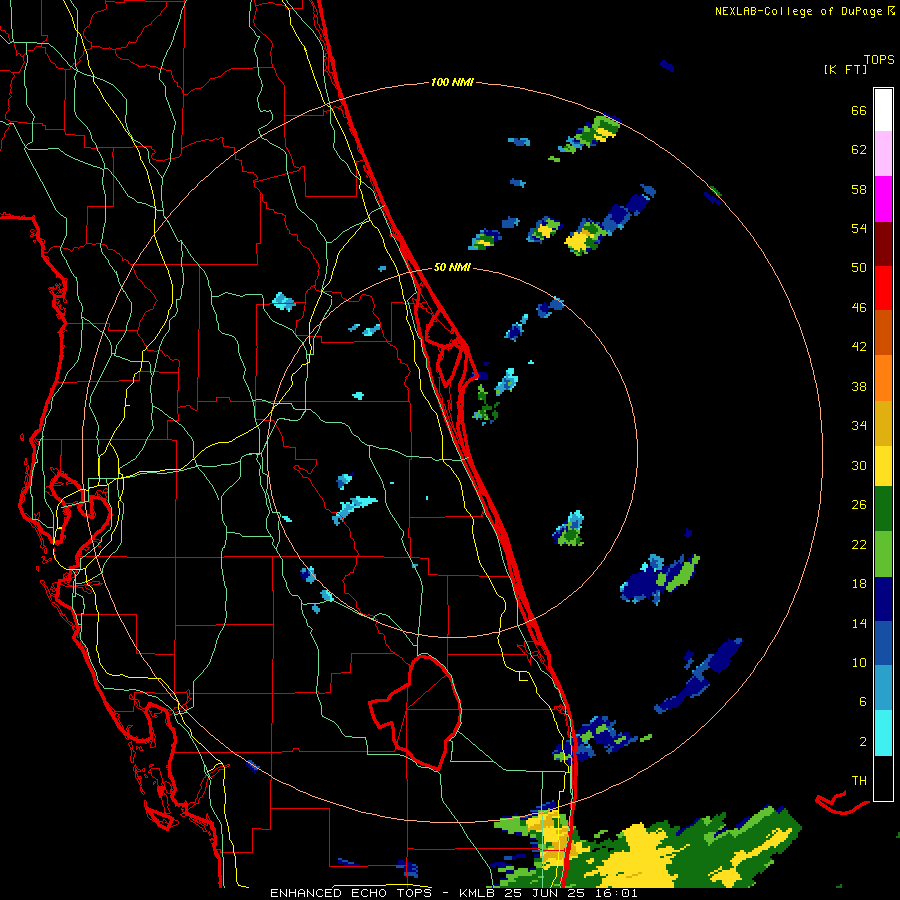This screenshot has height=900, width=900.
Task: Click the "50 NMI" range ring label
Action: pyautogui.click(x=452, y=267)
